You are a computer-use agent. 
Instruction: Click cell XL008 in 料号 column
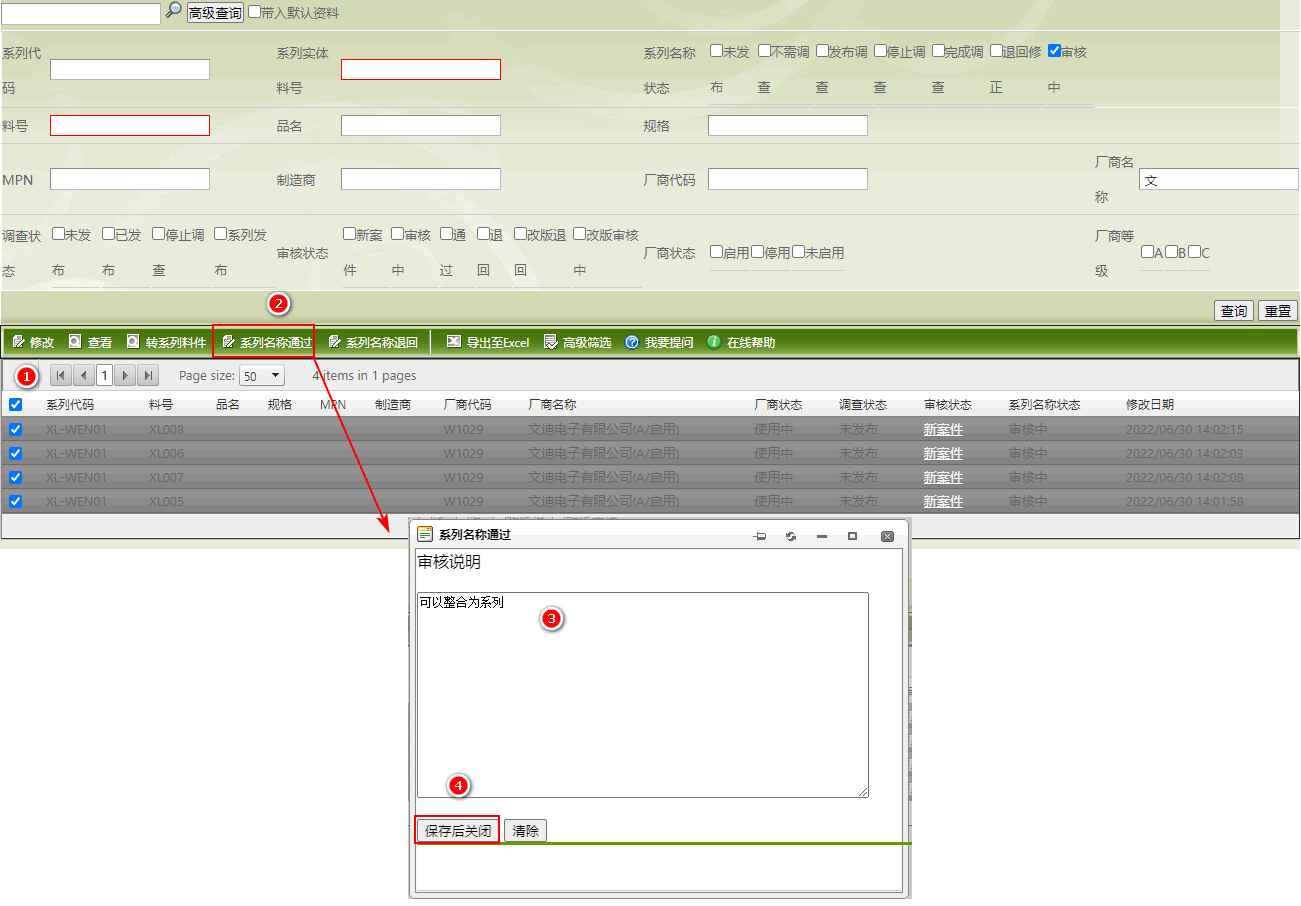166,429
